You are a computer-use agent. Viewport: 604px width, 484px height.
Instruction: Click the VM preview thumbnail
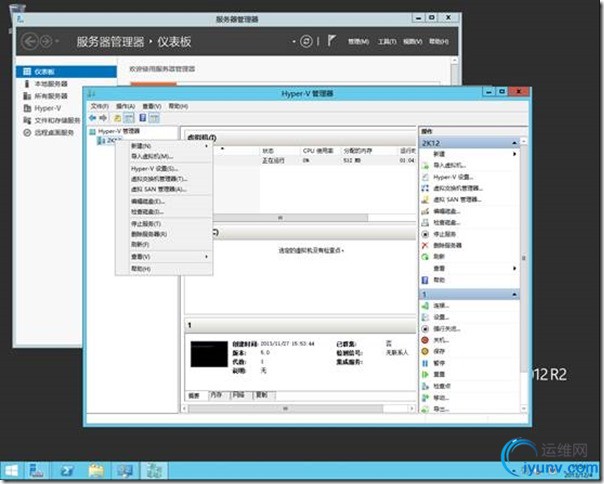click(x=209, y=354)
